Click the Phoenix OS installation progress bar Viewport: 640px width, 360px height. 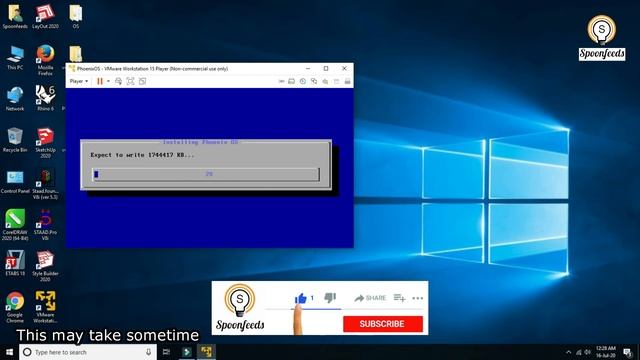coord(206,174)
